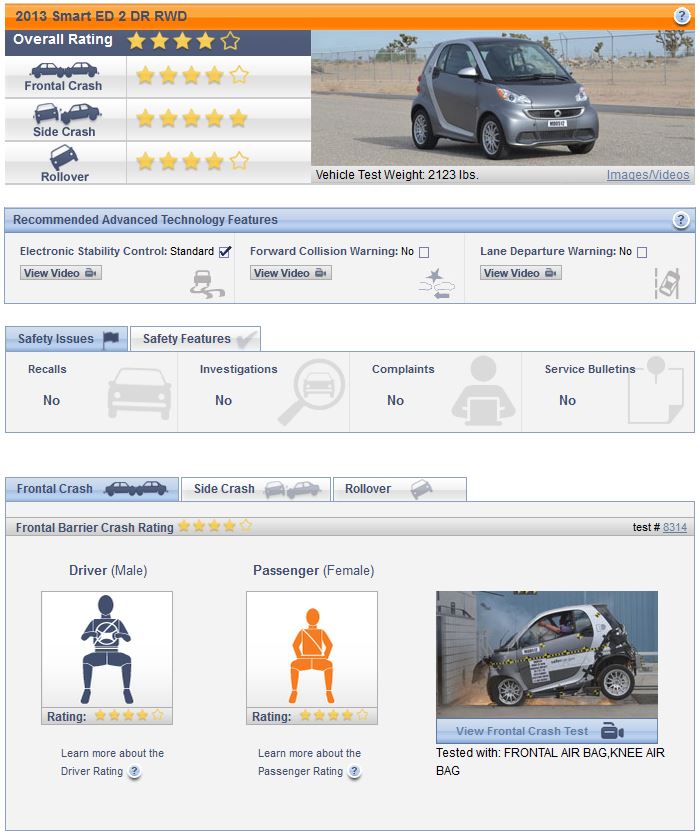Click the Overall Rating stars
Screen dimensions: 700x836
tap(183, 41)
